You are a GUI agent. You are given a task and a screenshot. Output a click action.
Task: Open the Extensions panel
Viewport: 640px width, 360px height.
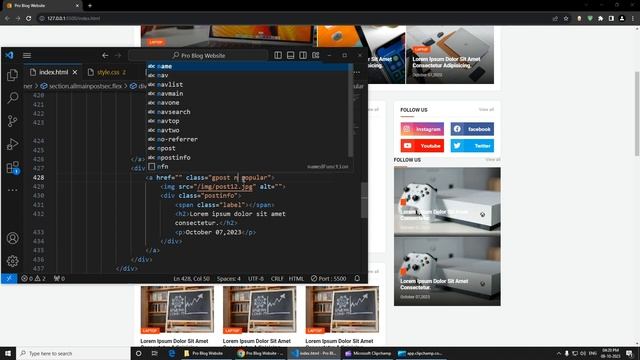[12, 167]
